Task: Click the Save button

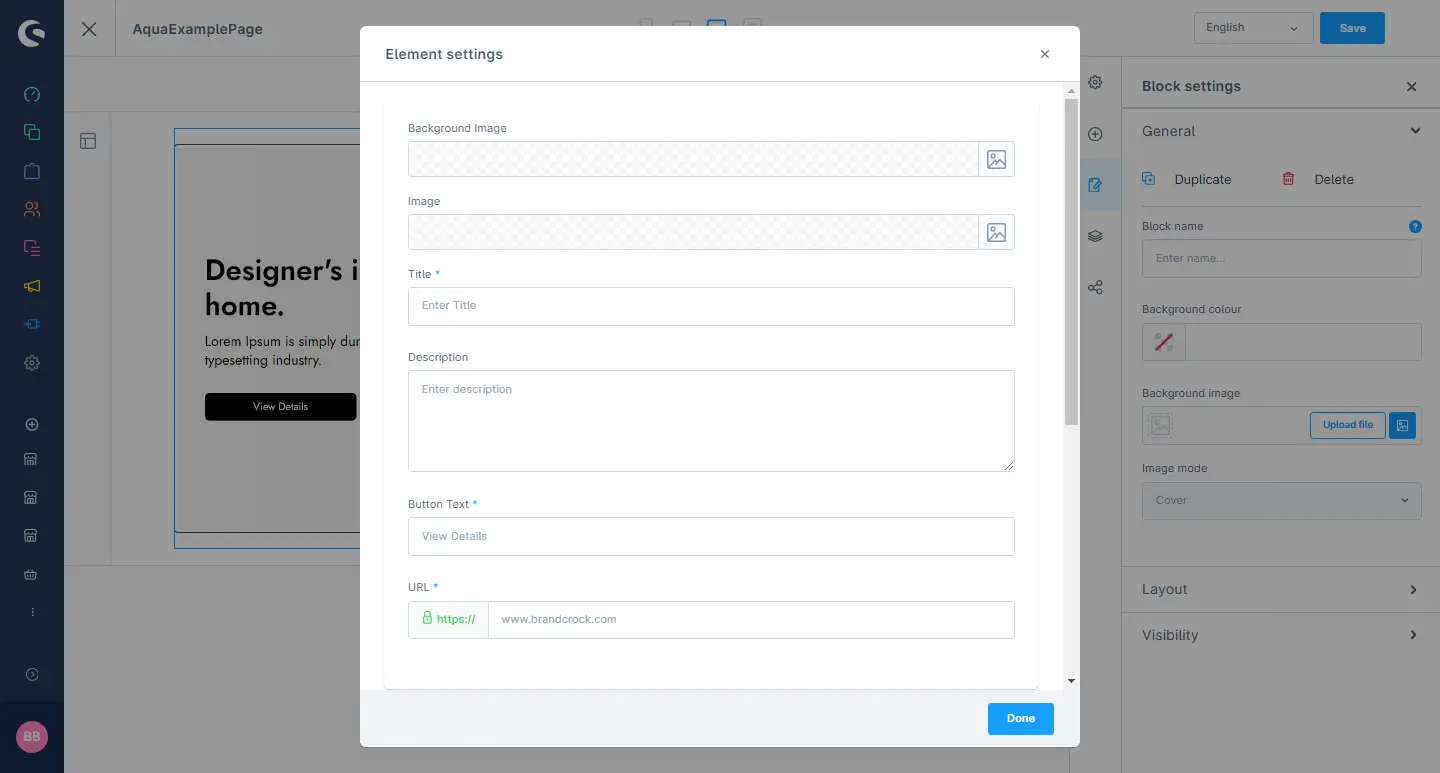Action: click(1352, 28)
